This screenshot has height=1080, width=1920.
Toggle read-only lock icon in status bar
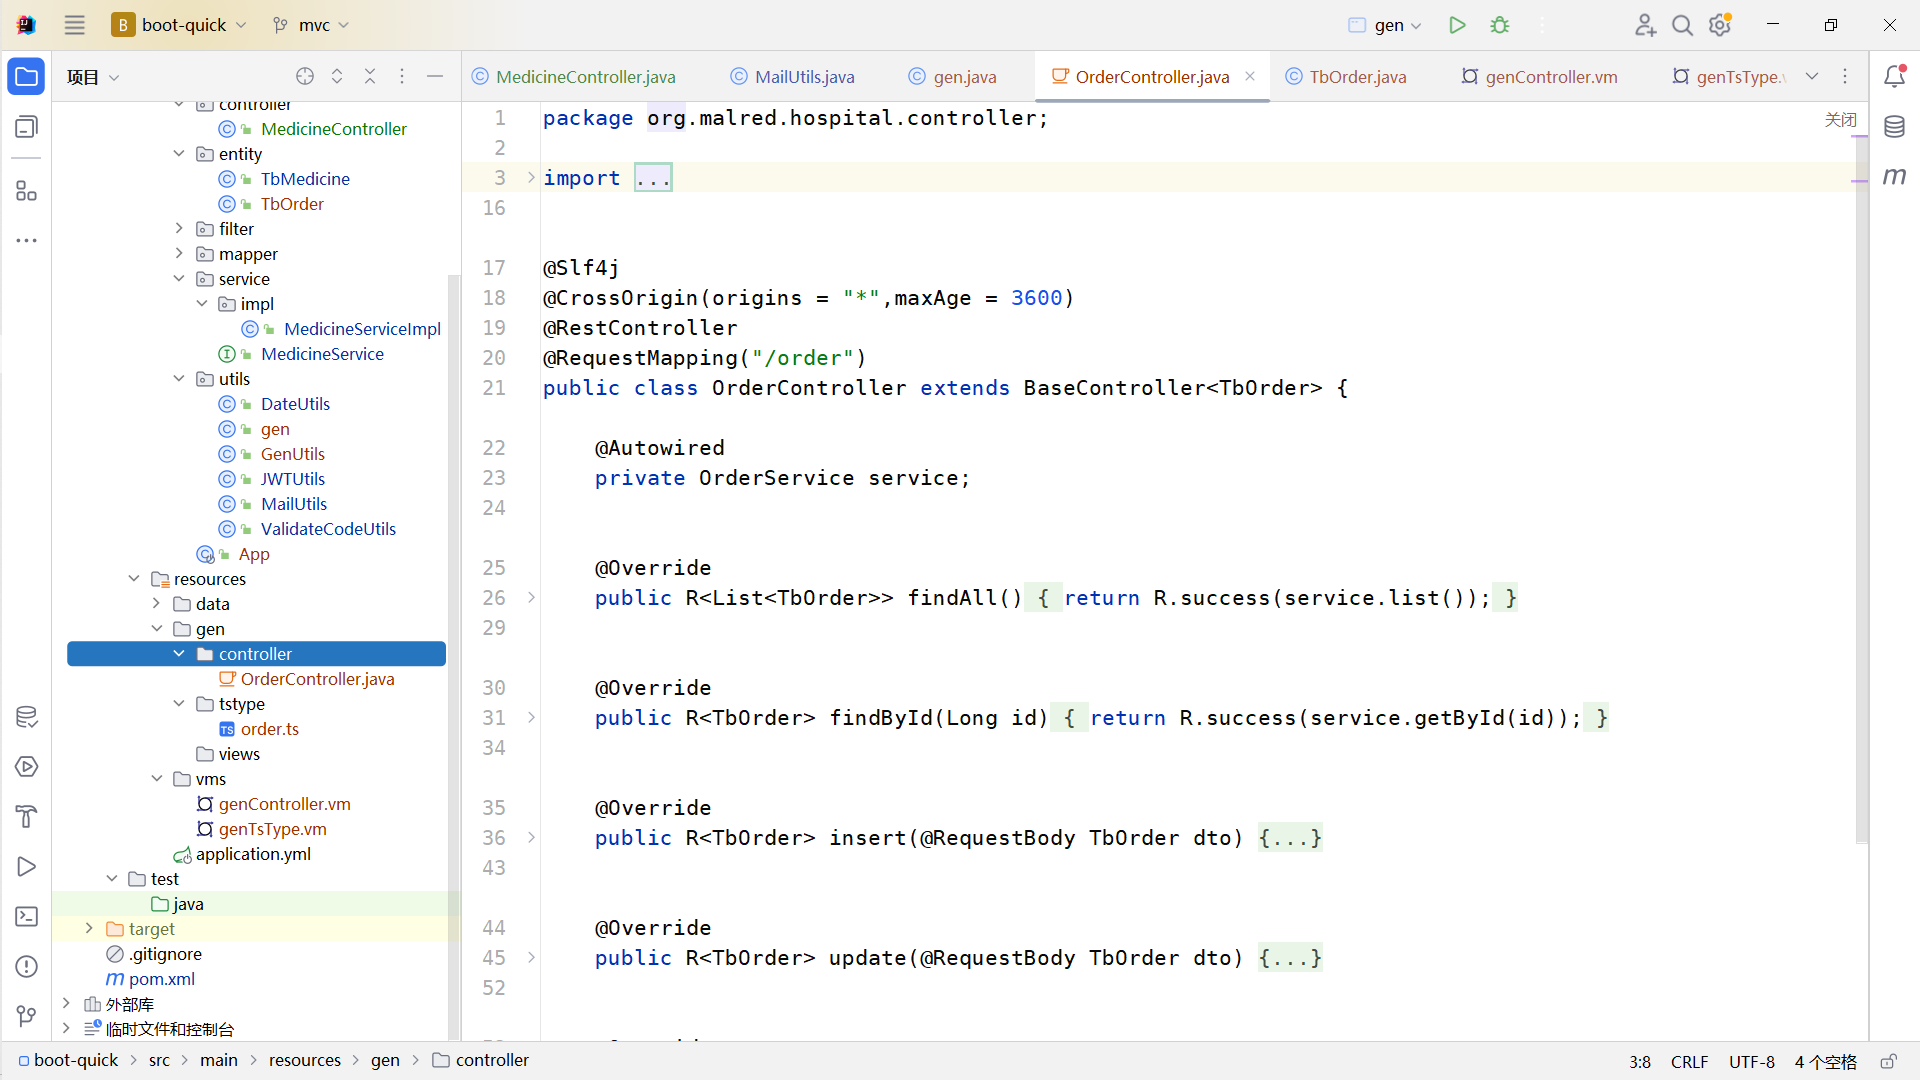coord(1889,1061)
